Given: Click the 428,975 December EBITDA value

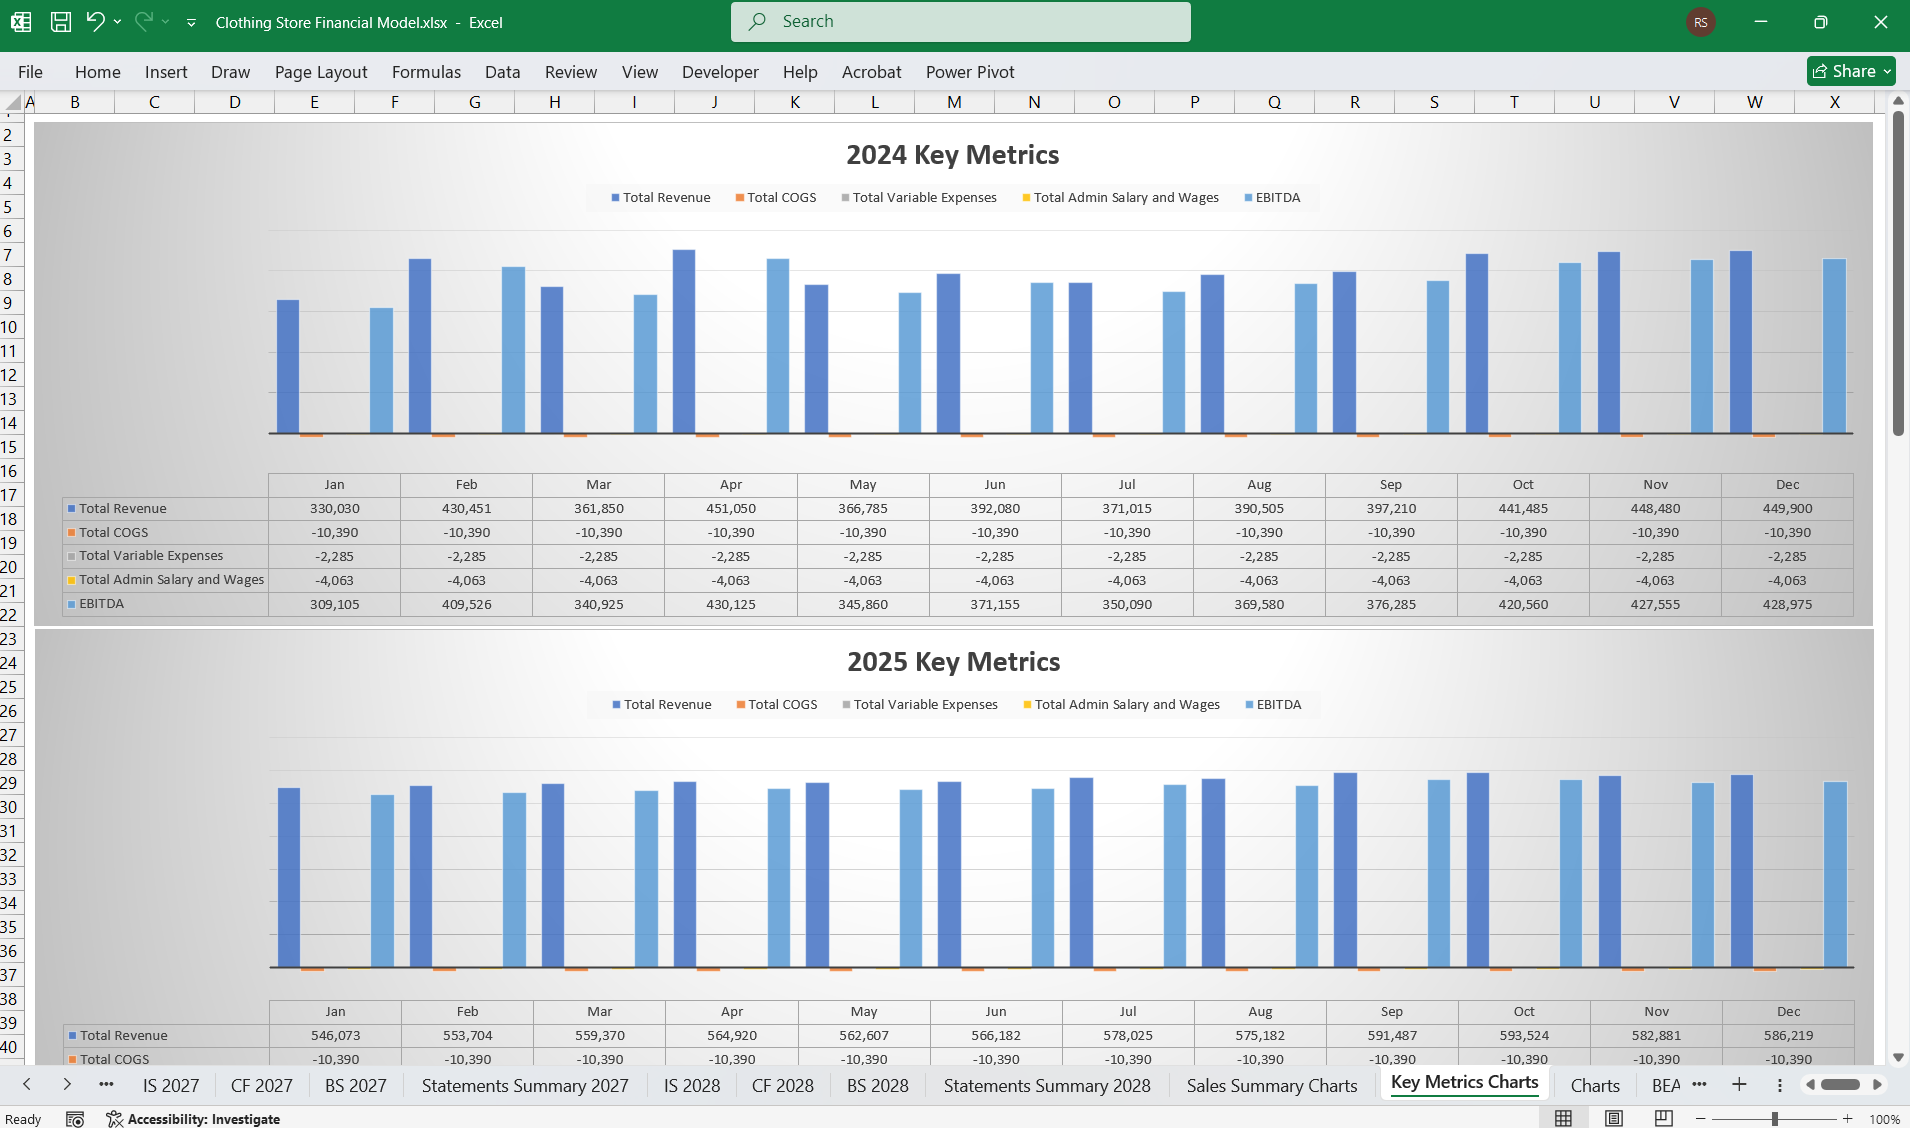Looking at the screenshot, I should click(x=1787, y=605).
